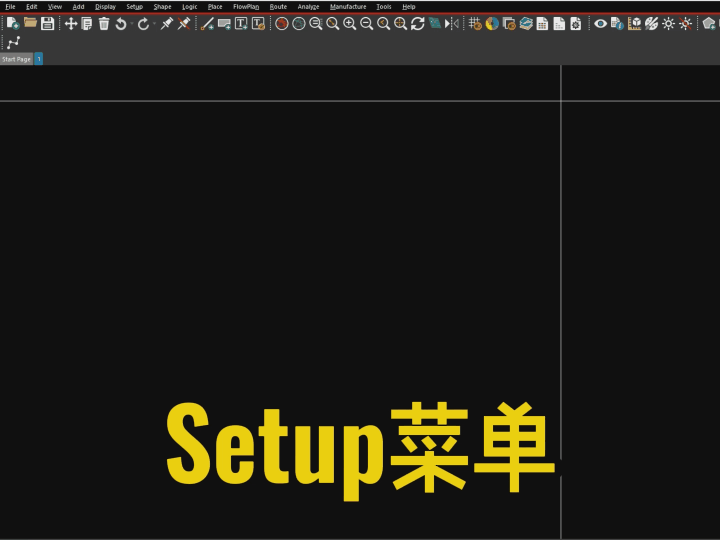Expand the Redo history dropdown arrow
Image resolution: width=720 pixels, height=540 pixels.
click(x=153, y=24)
